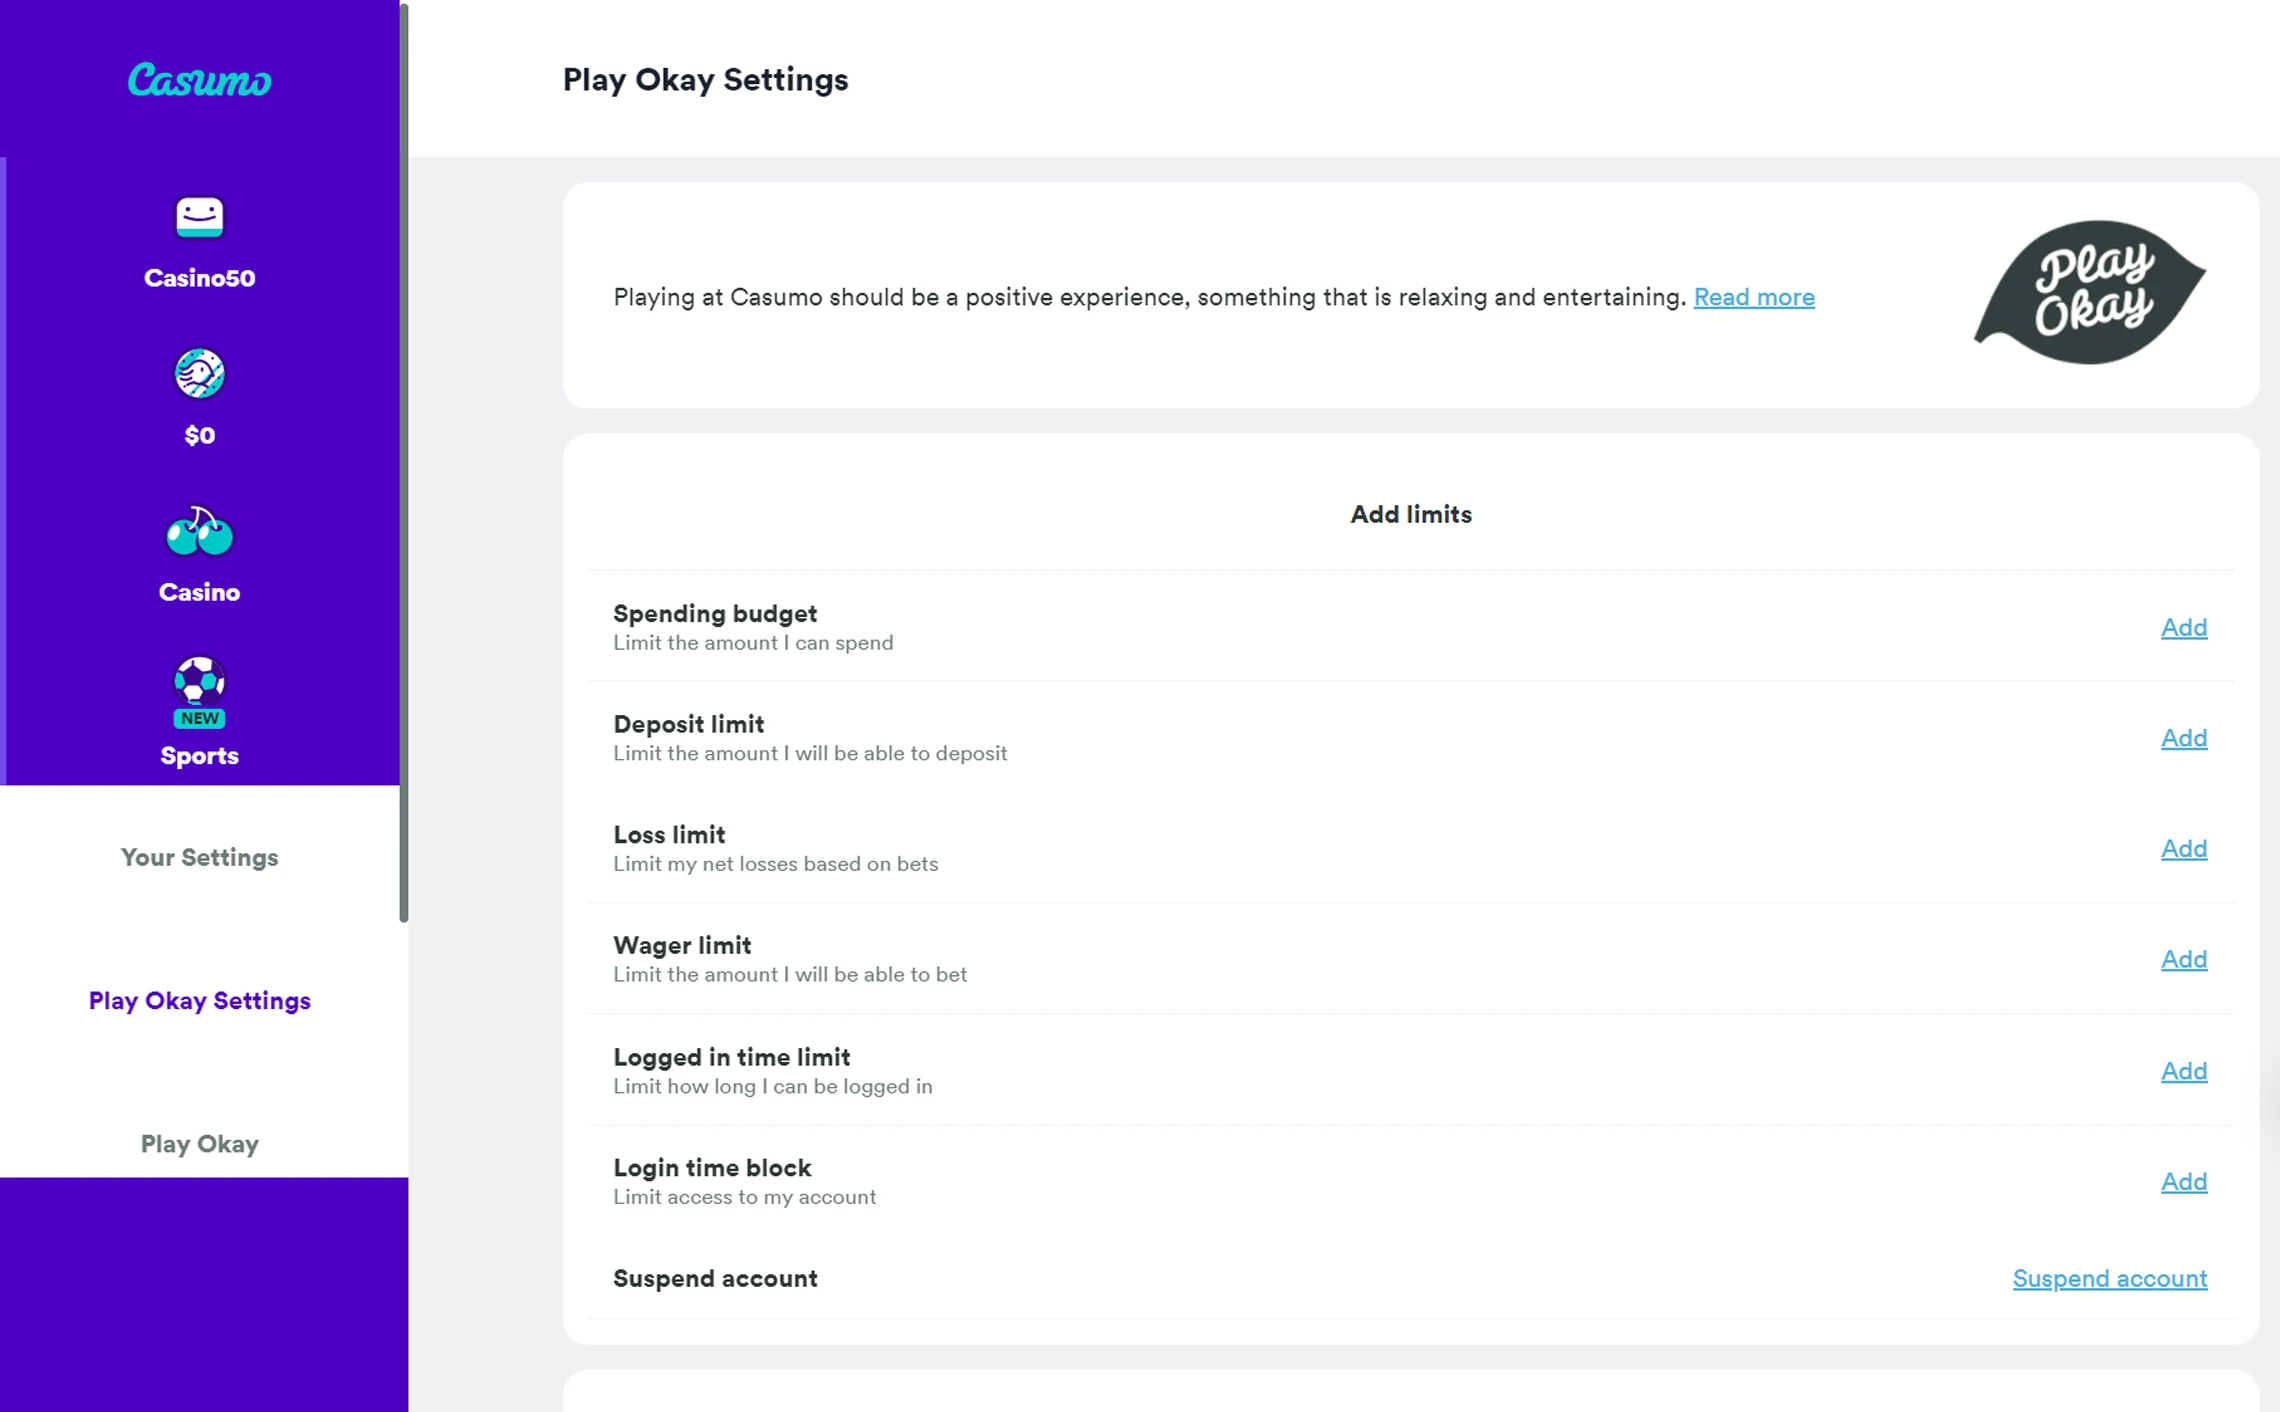The width and height of the screenshot is (2280, 1412).
Task: Click the Suspend account link
Action: [x=2110, y=1278]
